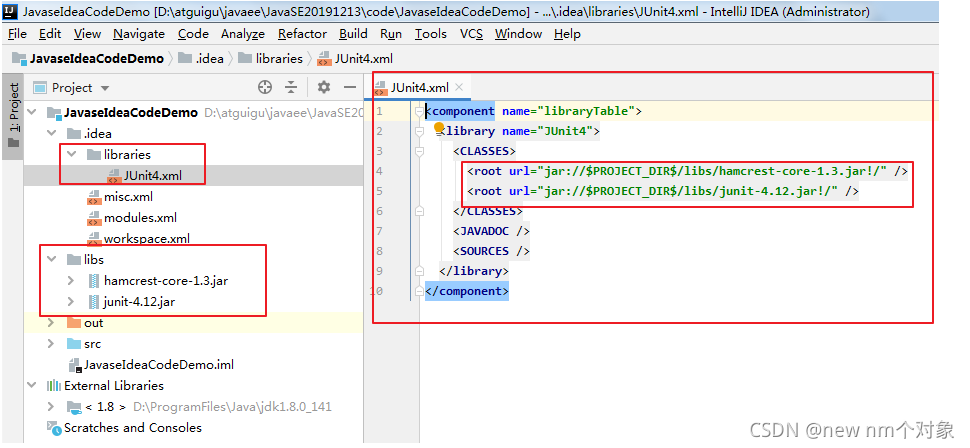The height and width of the screenshot is (448, 970).
Task: Click libraries in the breadcrumb bar
Action: click(x=280, y=59)
